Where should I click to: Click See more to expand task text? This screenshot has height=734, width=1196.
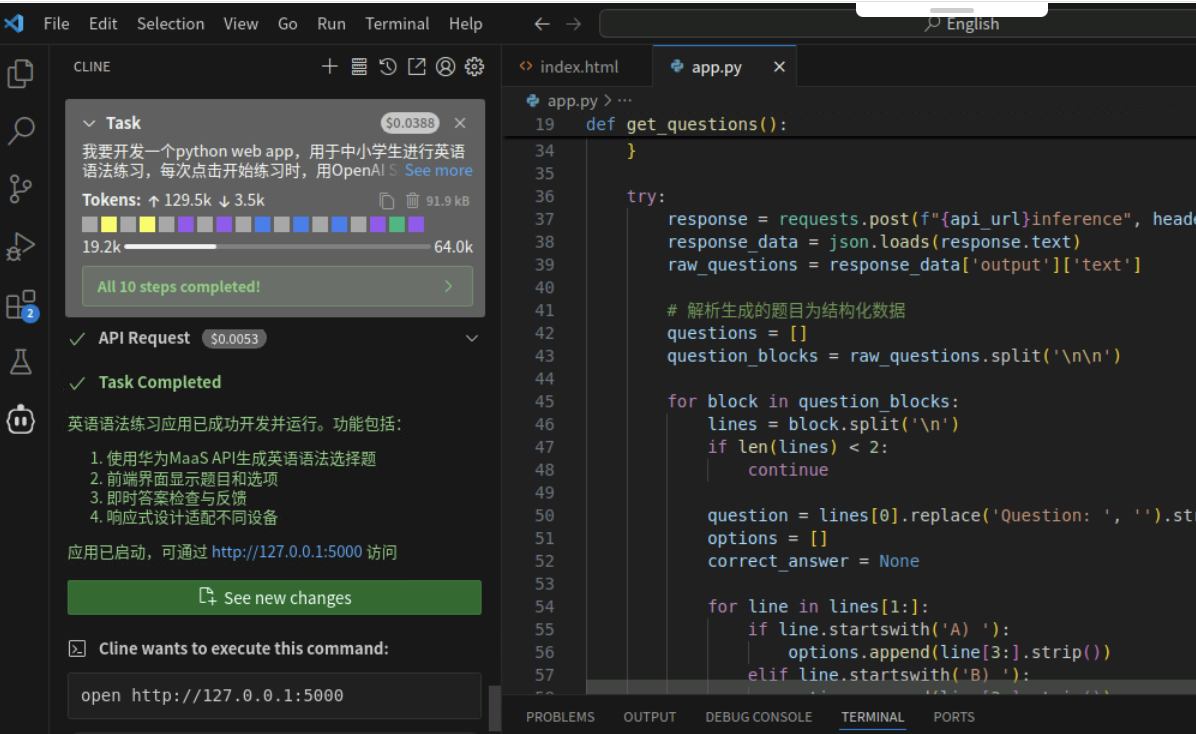[x=438, y=171]
